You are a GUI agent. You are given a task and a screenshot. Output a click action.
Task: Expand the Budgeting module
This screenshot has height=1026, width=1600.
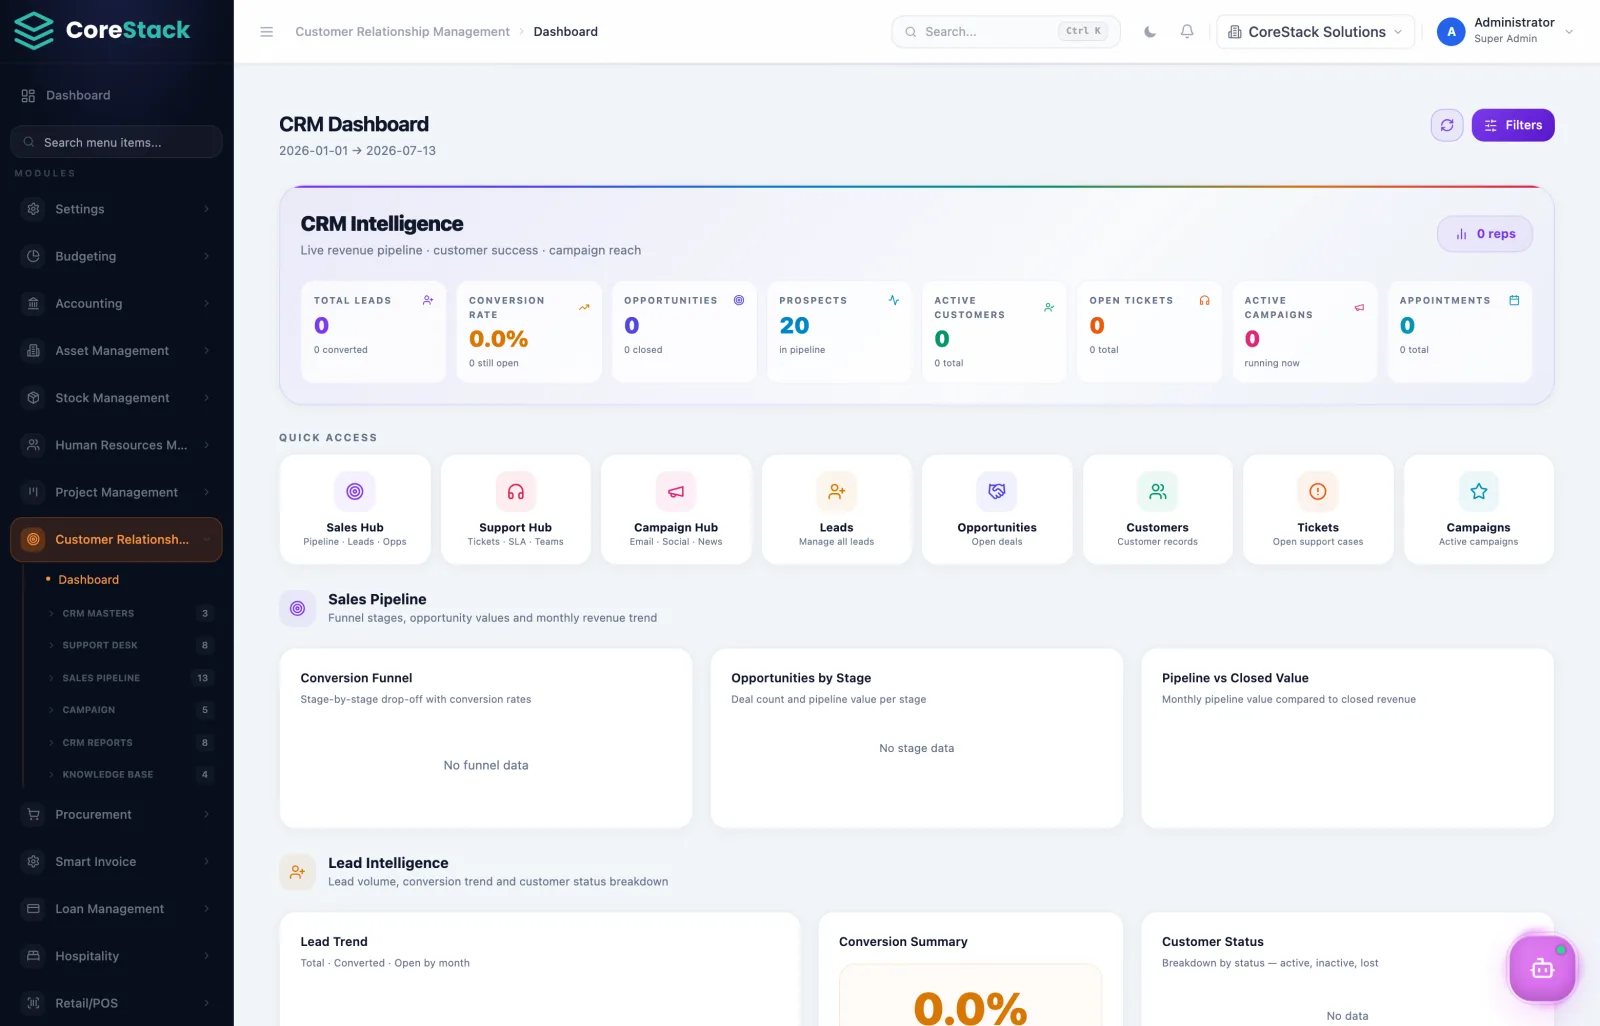click(x=116, y=256)
